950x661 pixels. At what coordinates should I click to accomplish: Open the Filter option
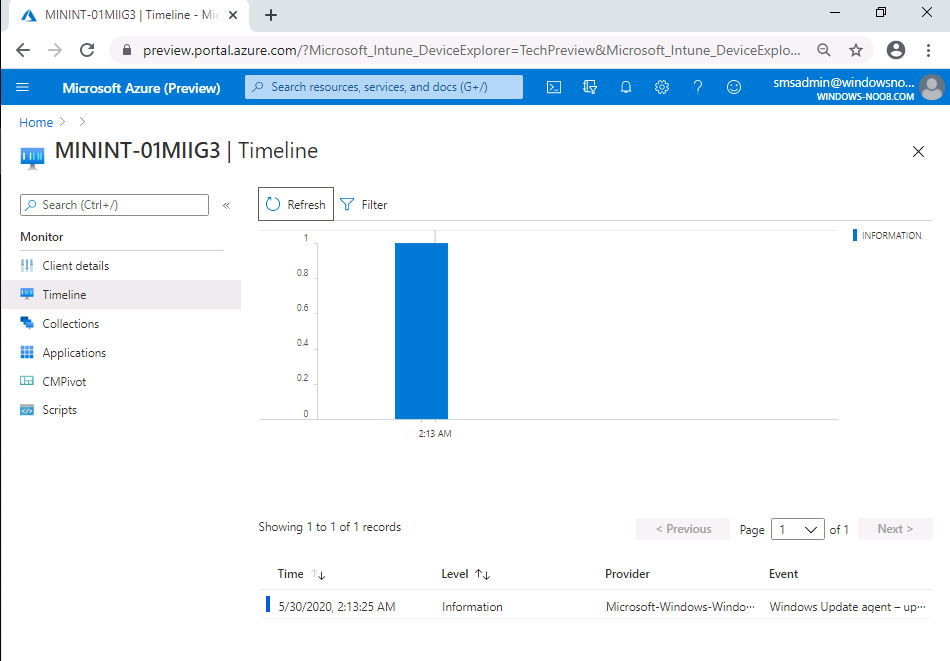click(x=364, y=205)
